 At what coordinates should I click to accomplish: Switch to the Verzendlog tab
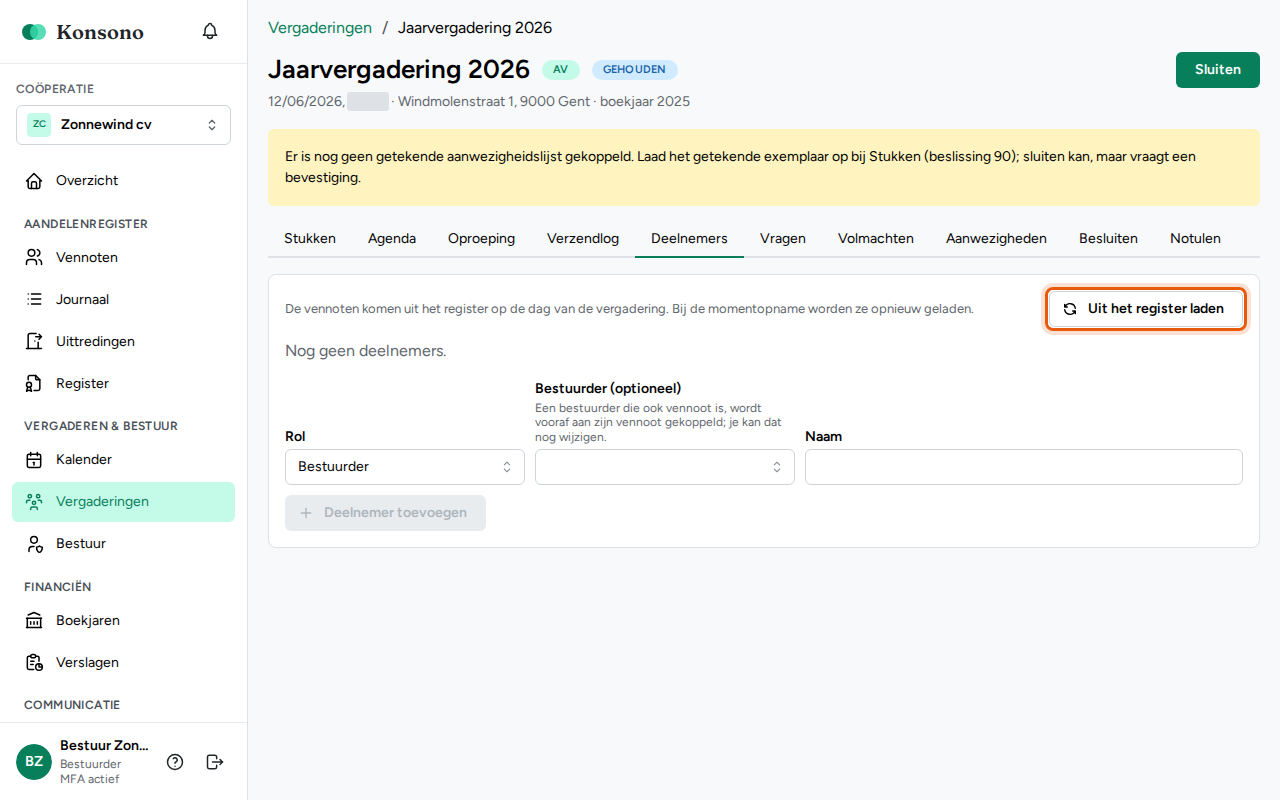583,239
